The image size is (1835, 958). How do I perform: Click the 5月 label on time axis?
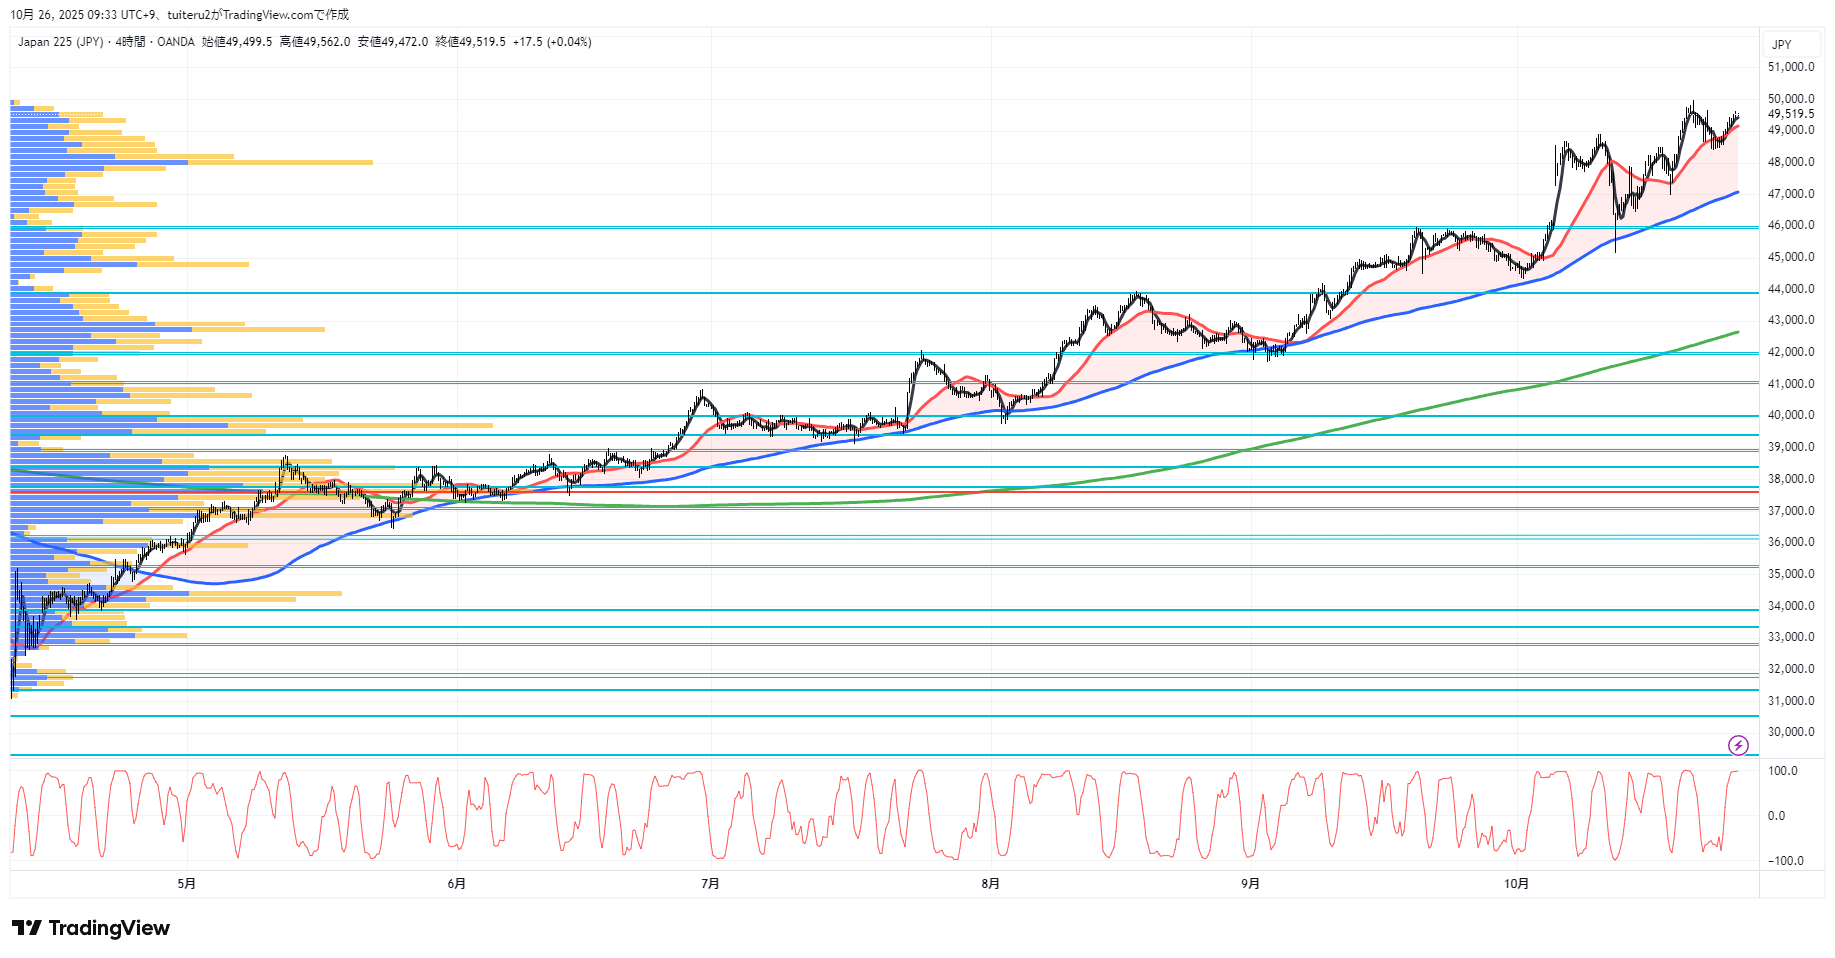[x=186, y=883]
